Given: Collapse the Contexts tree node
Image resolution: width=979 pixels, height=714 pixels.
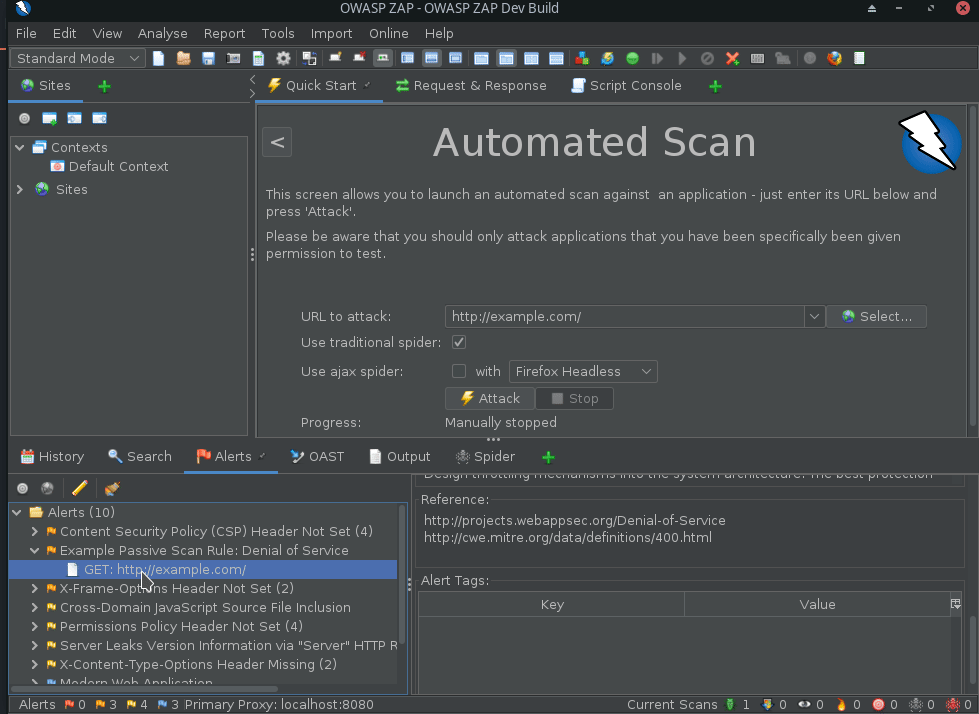Looking at the screenshot, I should pos(20,148).
